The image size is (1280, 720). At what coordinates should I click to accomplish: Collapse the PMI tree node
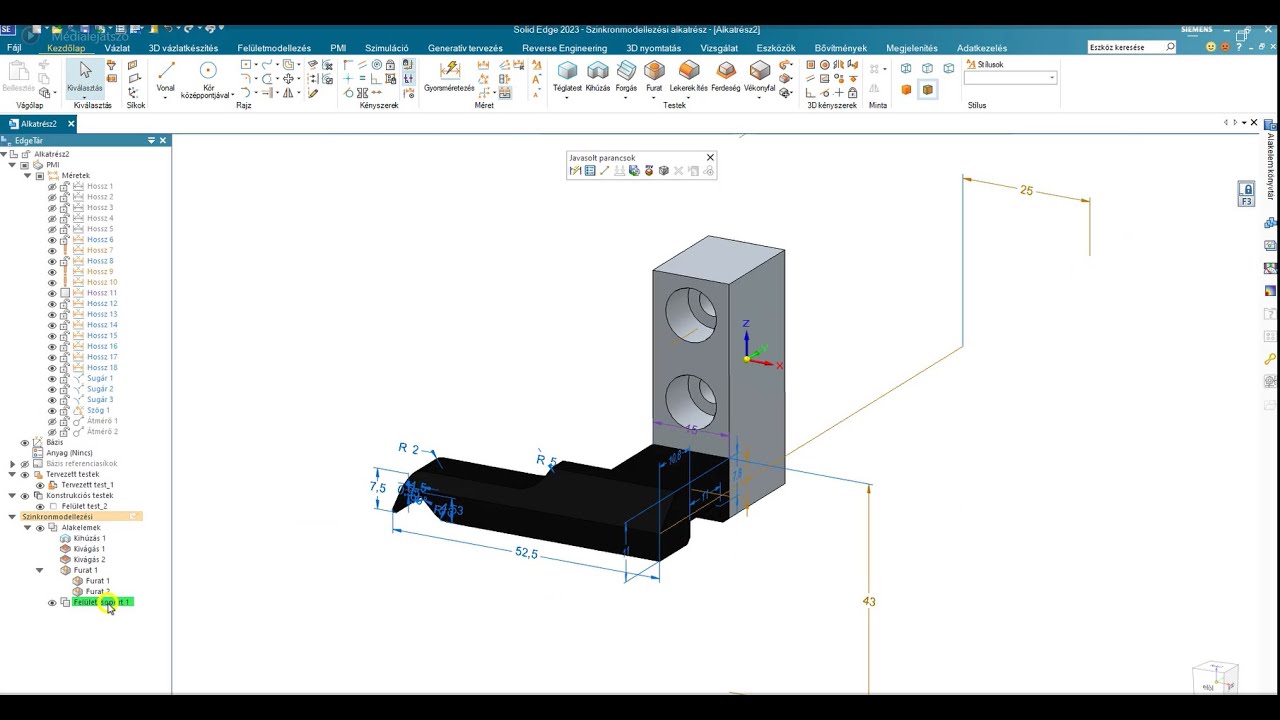coord(12,165)
